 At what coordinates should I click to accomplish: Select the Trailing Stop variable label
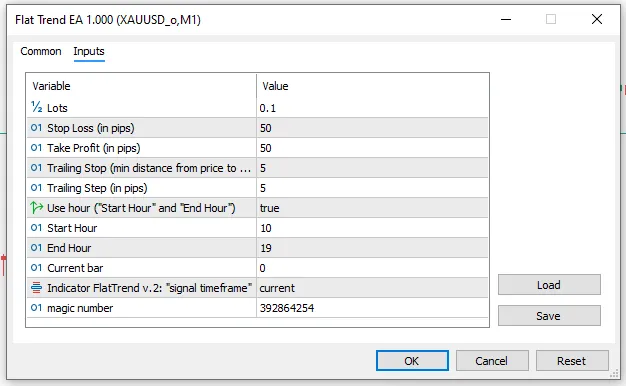click(x=149, y=168)
